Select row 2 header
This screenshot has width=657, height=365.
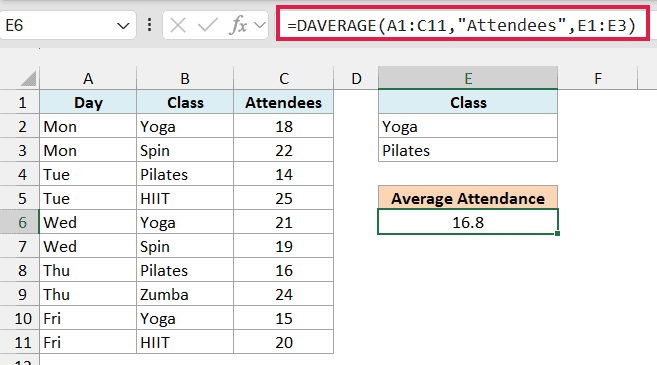[20, 127]
